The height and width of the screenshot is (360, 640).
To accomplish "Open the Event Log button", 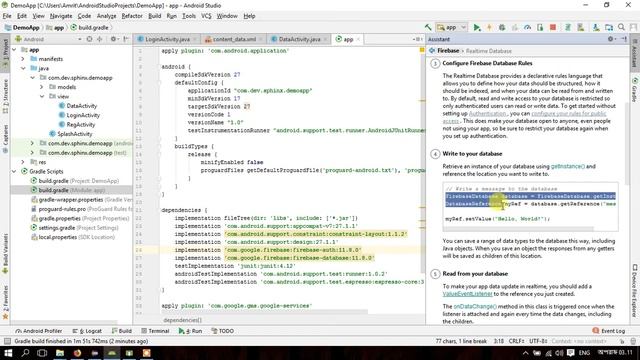I will tap(609, 331).
